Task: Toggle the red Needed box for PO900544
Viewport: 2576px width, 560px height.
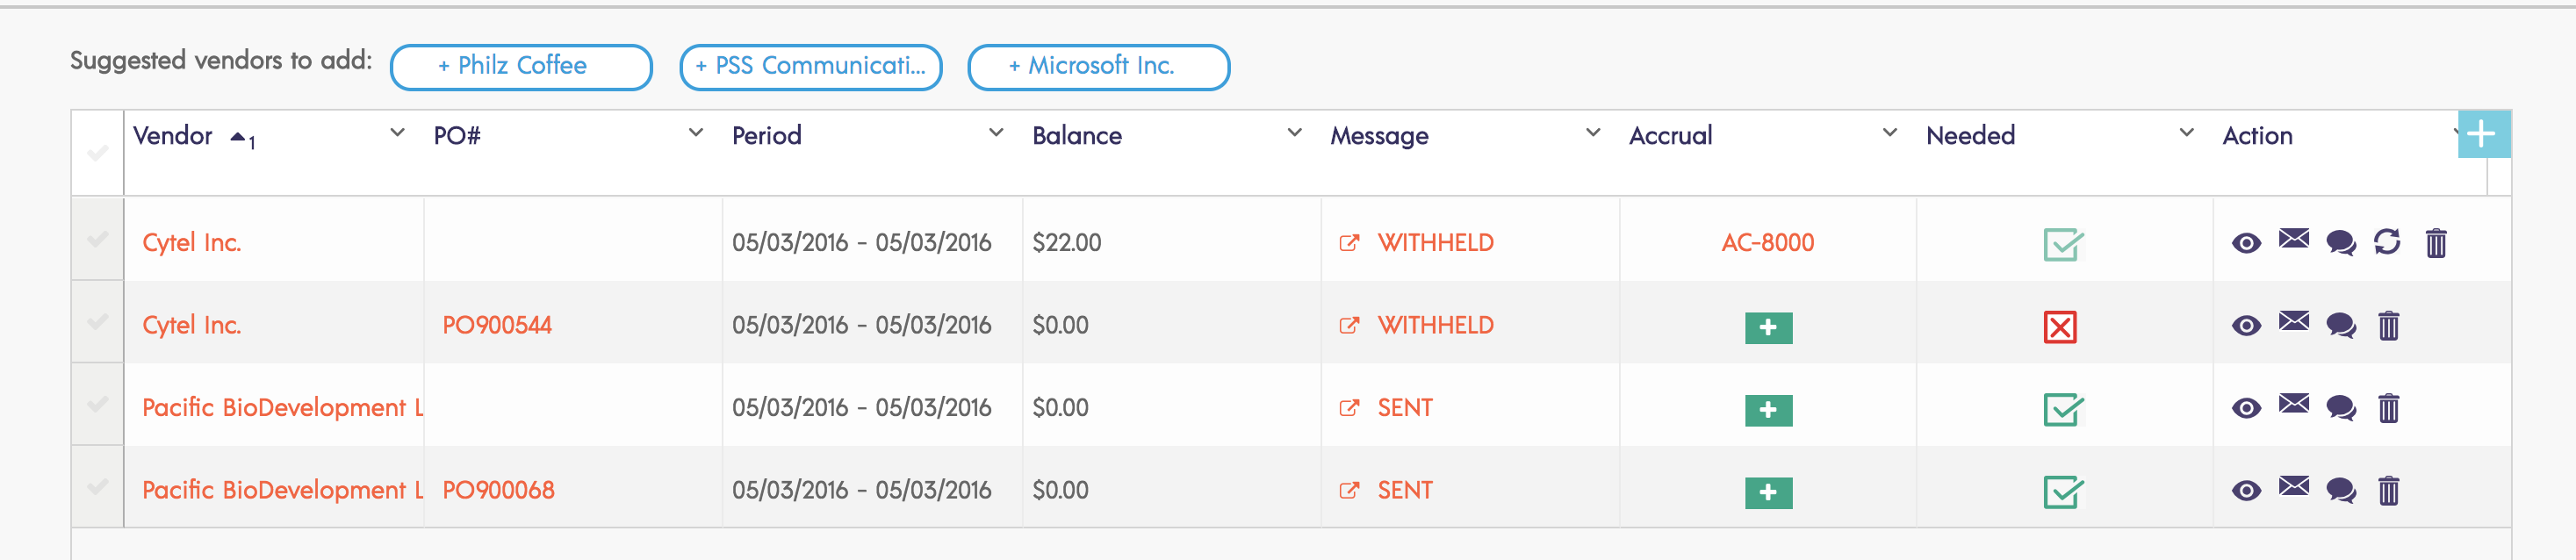Action: pos(2060,327)
